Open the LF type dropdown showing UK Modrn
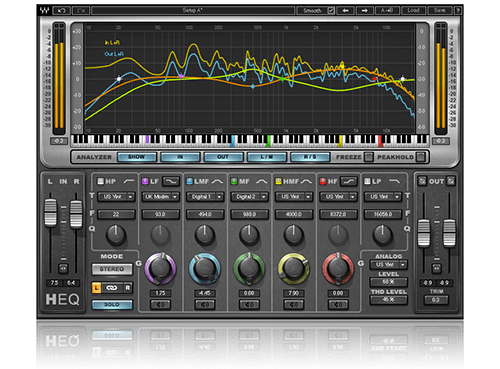 (160, 197)
